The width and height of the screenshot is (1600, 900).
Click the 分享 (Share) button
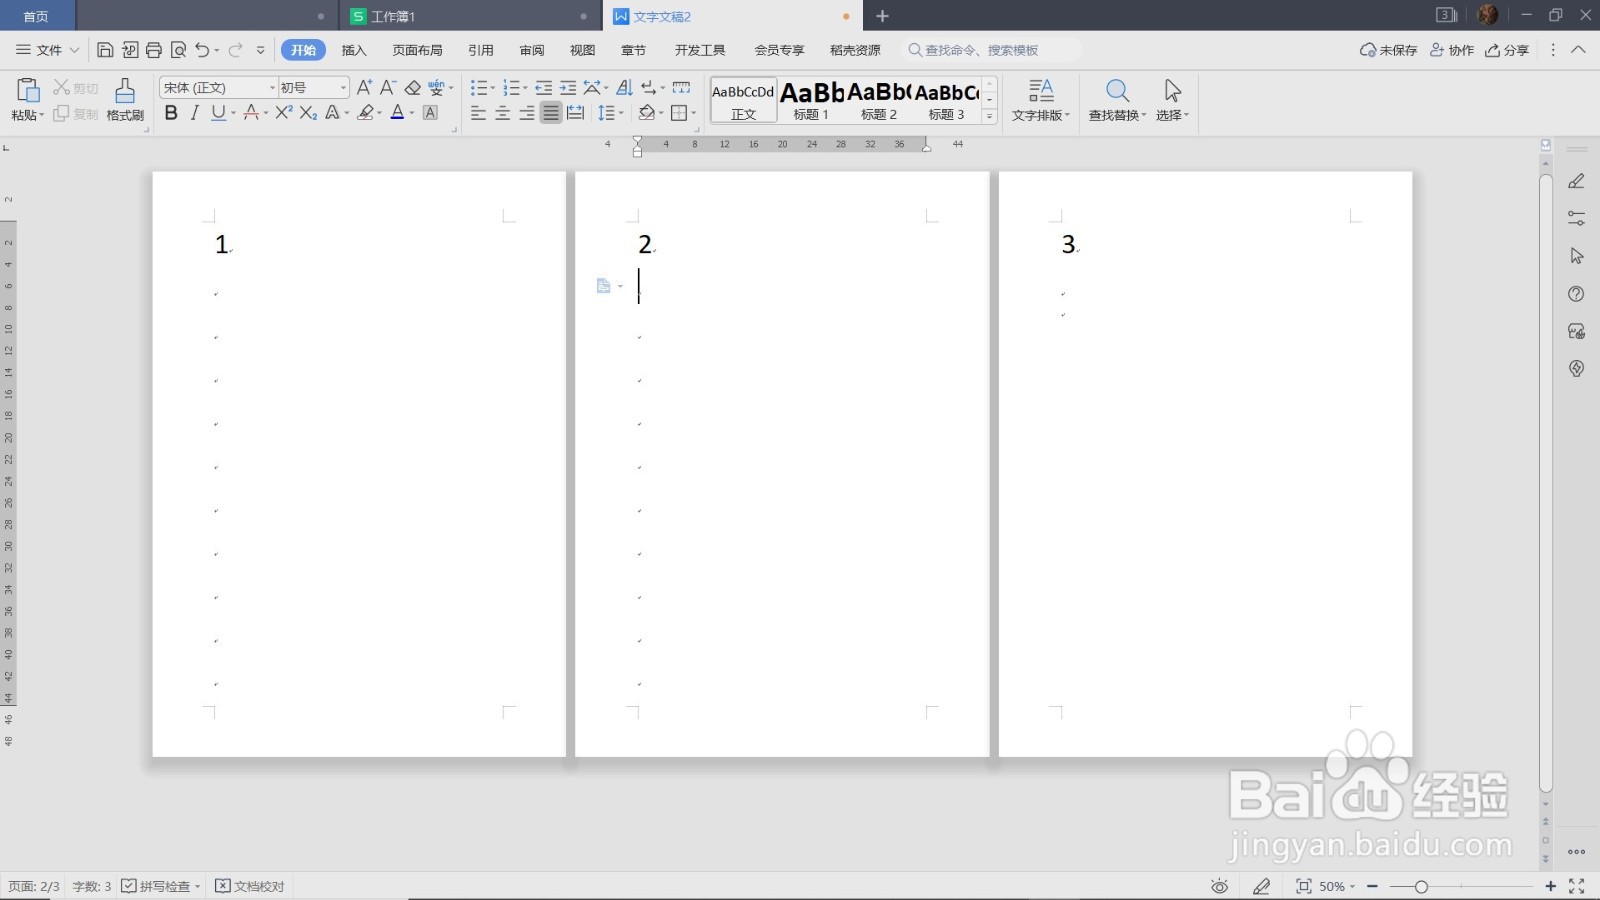pos(1507,50)
